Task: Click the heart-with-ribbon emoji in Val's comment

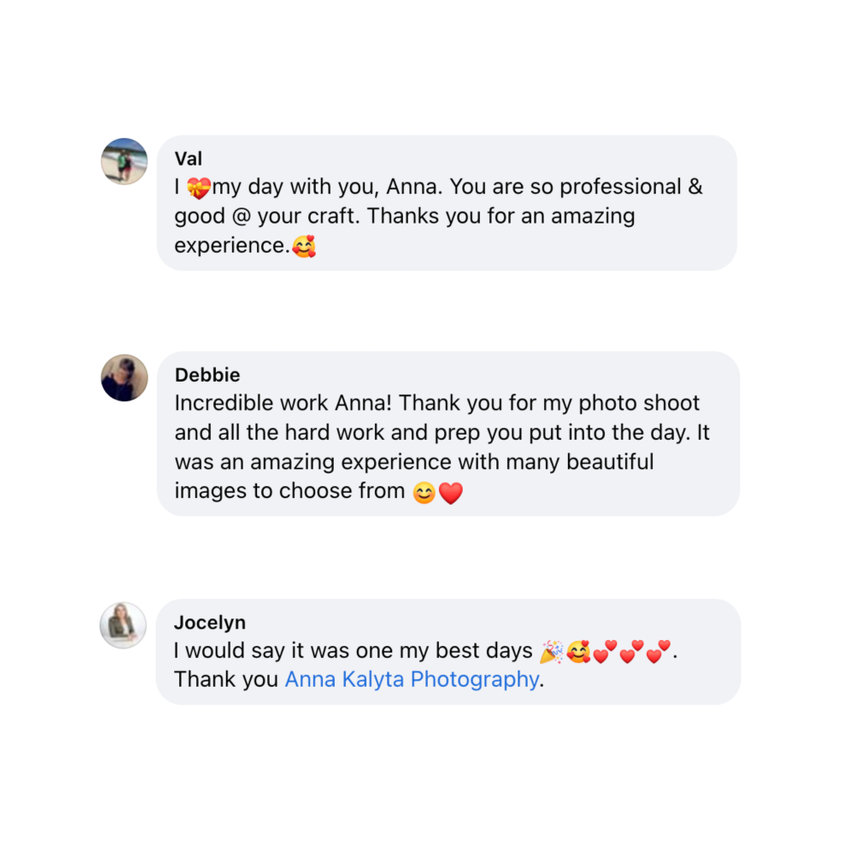Action: 199,188
